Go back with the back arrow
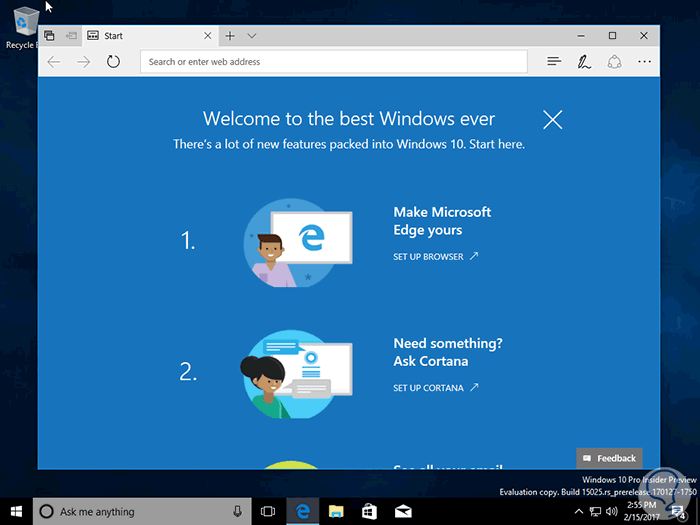 tap(54, 62)
